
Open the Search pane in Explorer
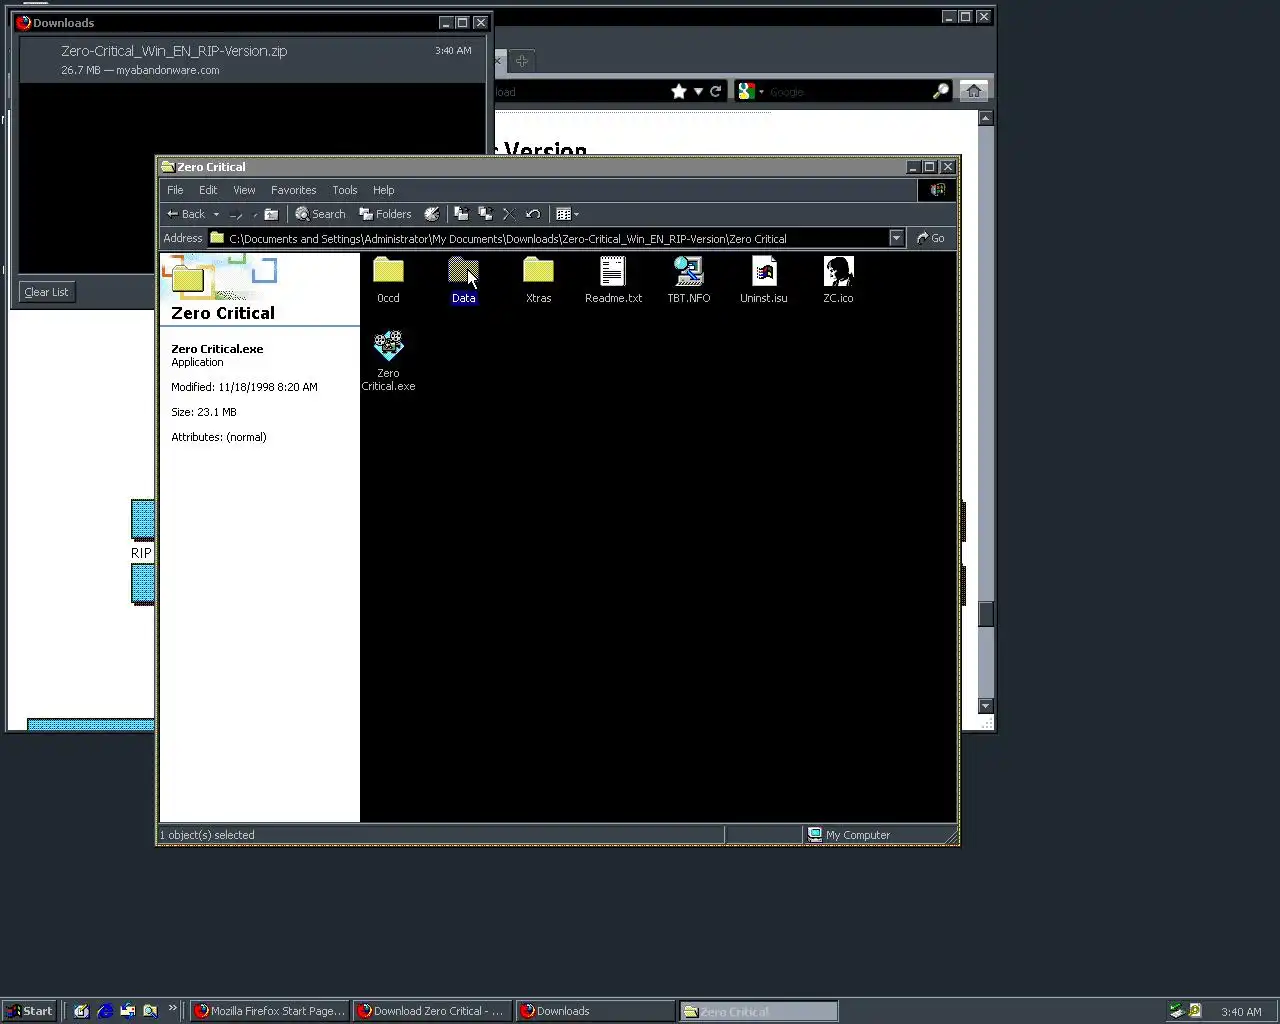pos(320,214)
